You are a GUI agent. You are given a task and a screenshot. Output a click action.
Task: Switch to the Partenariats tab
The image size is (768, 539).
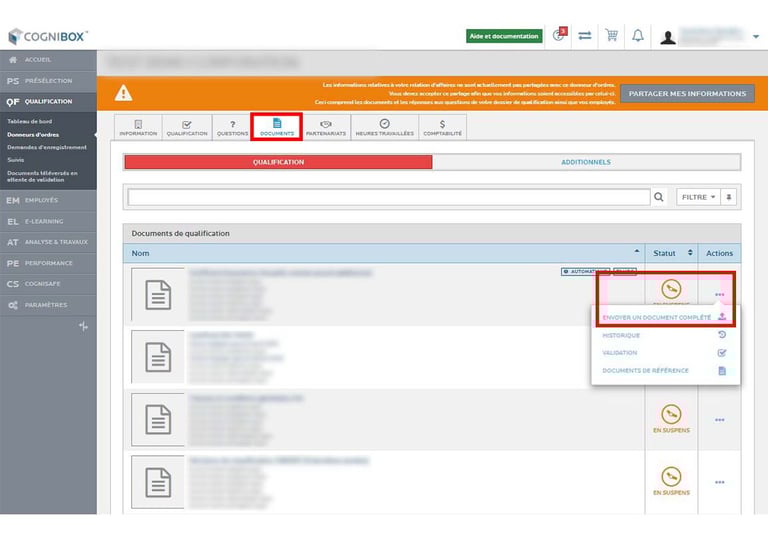(x=326, y=127)
